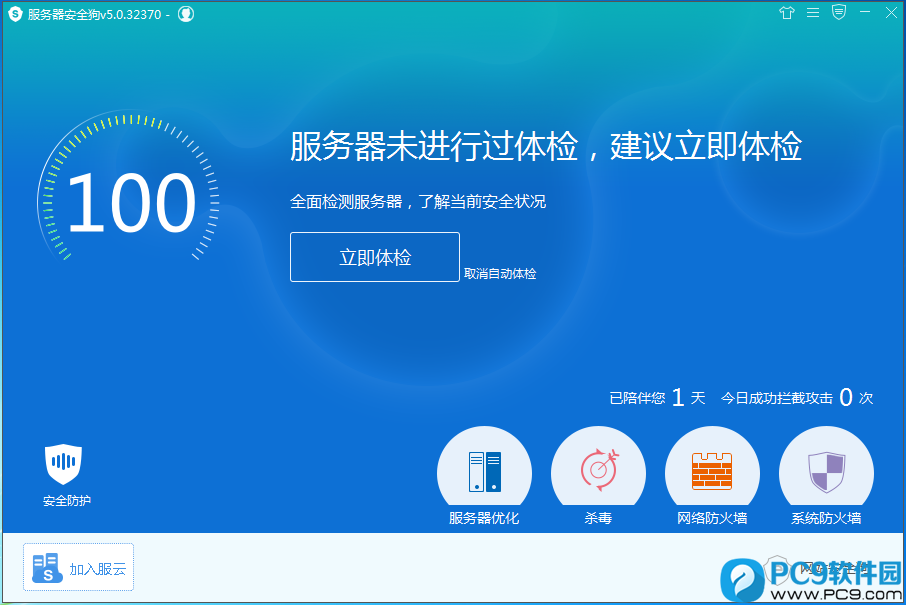906x605 pixels.
Task: Click the 全面检测服务器 subtitle text
Action: pos(418,202)
